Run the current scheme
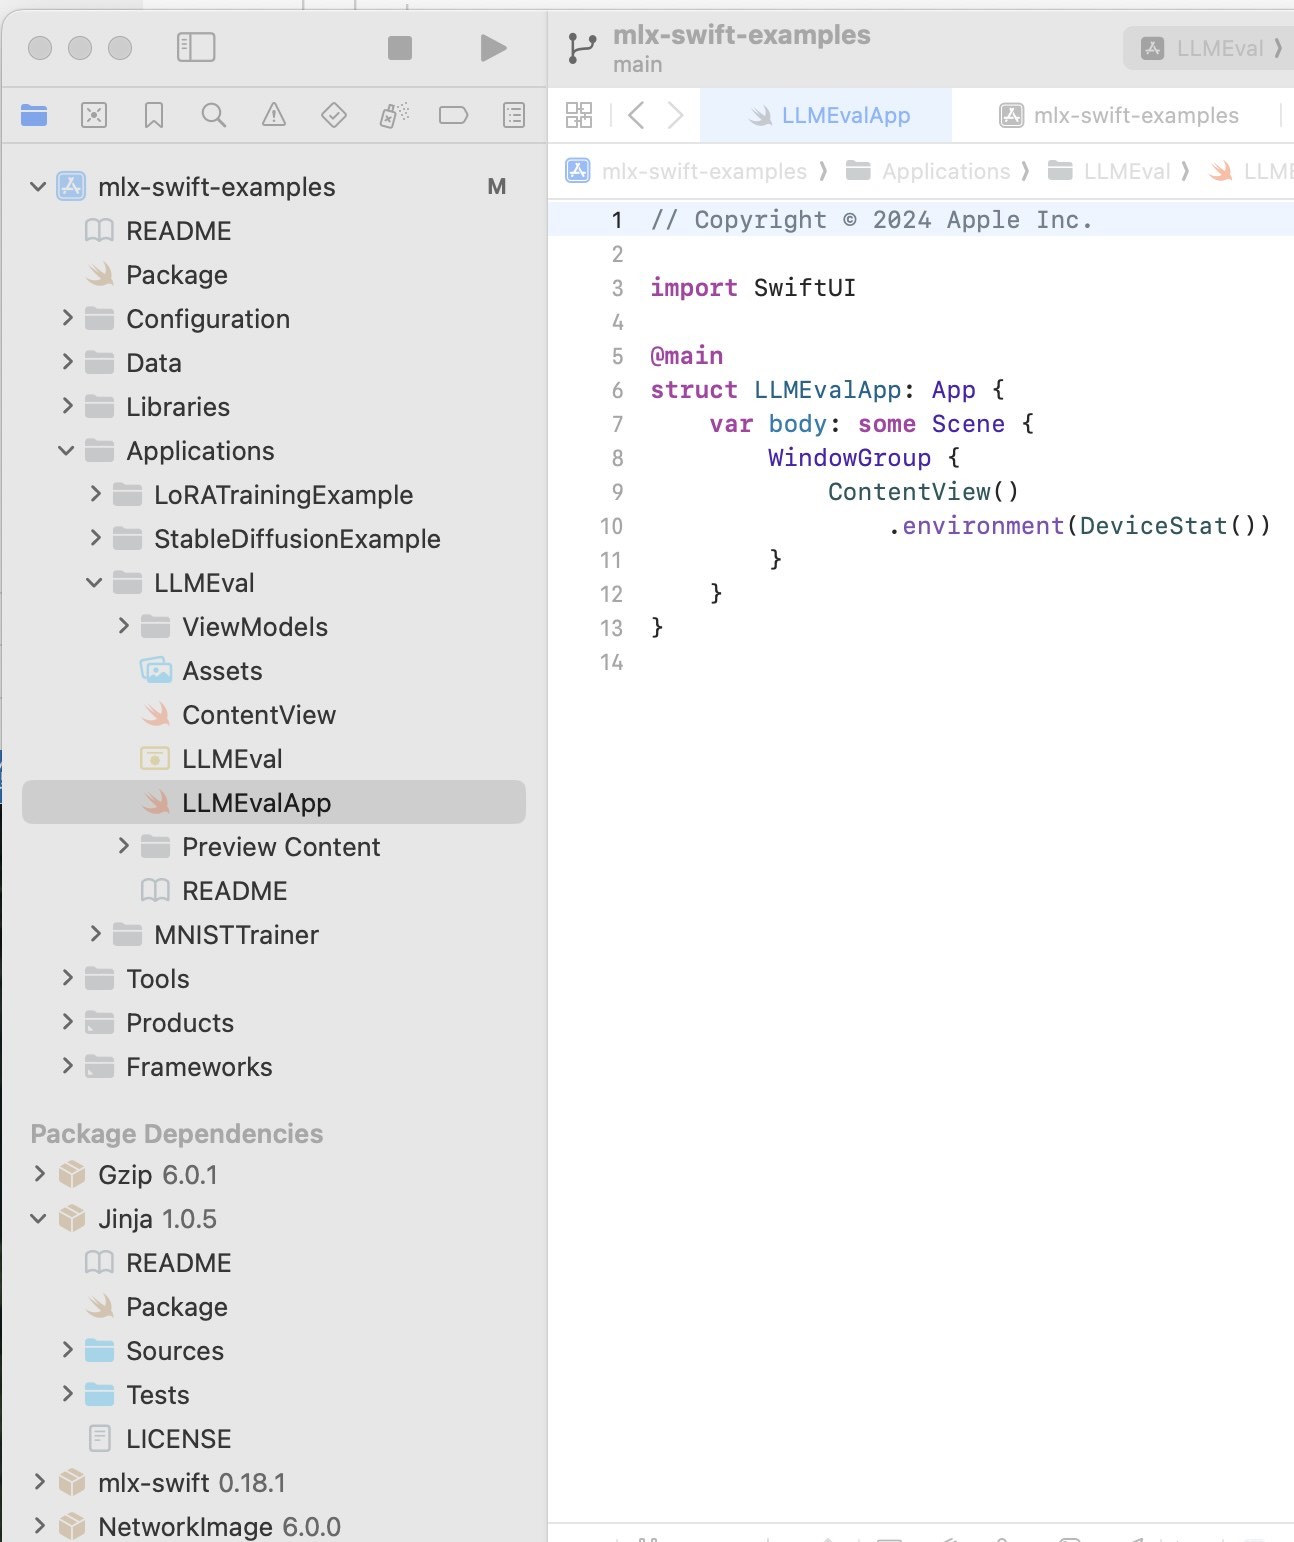The width and height of the screenshot is (1294, 1542). [x=491, y=47]
